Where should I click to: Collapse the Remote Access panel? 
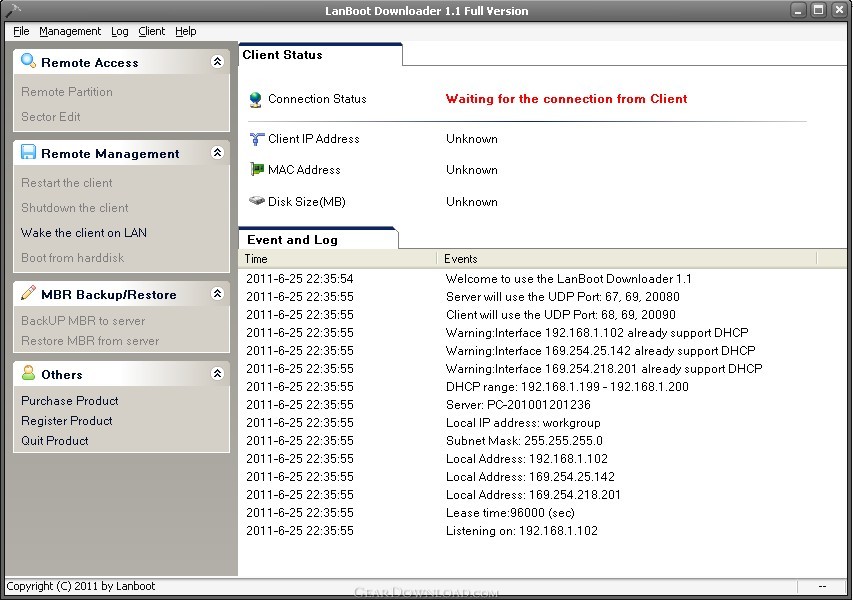tap(217, 61)
